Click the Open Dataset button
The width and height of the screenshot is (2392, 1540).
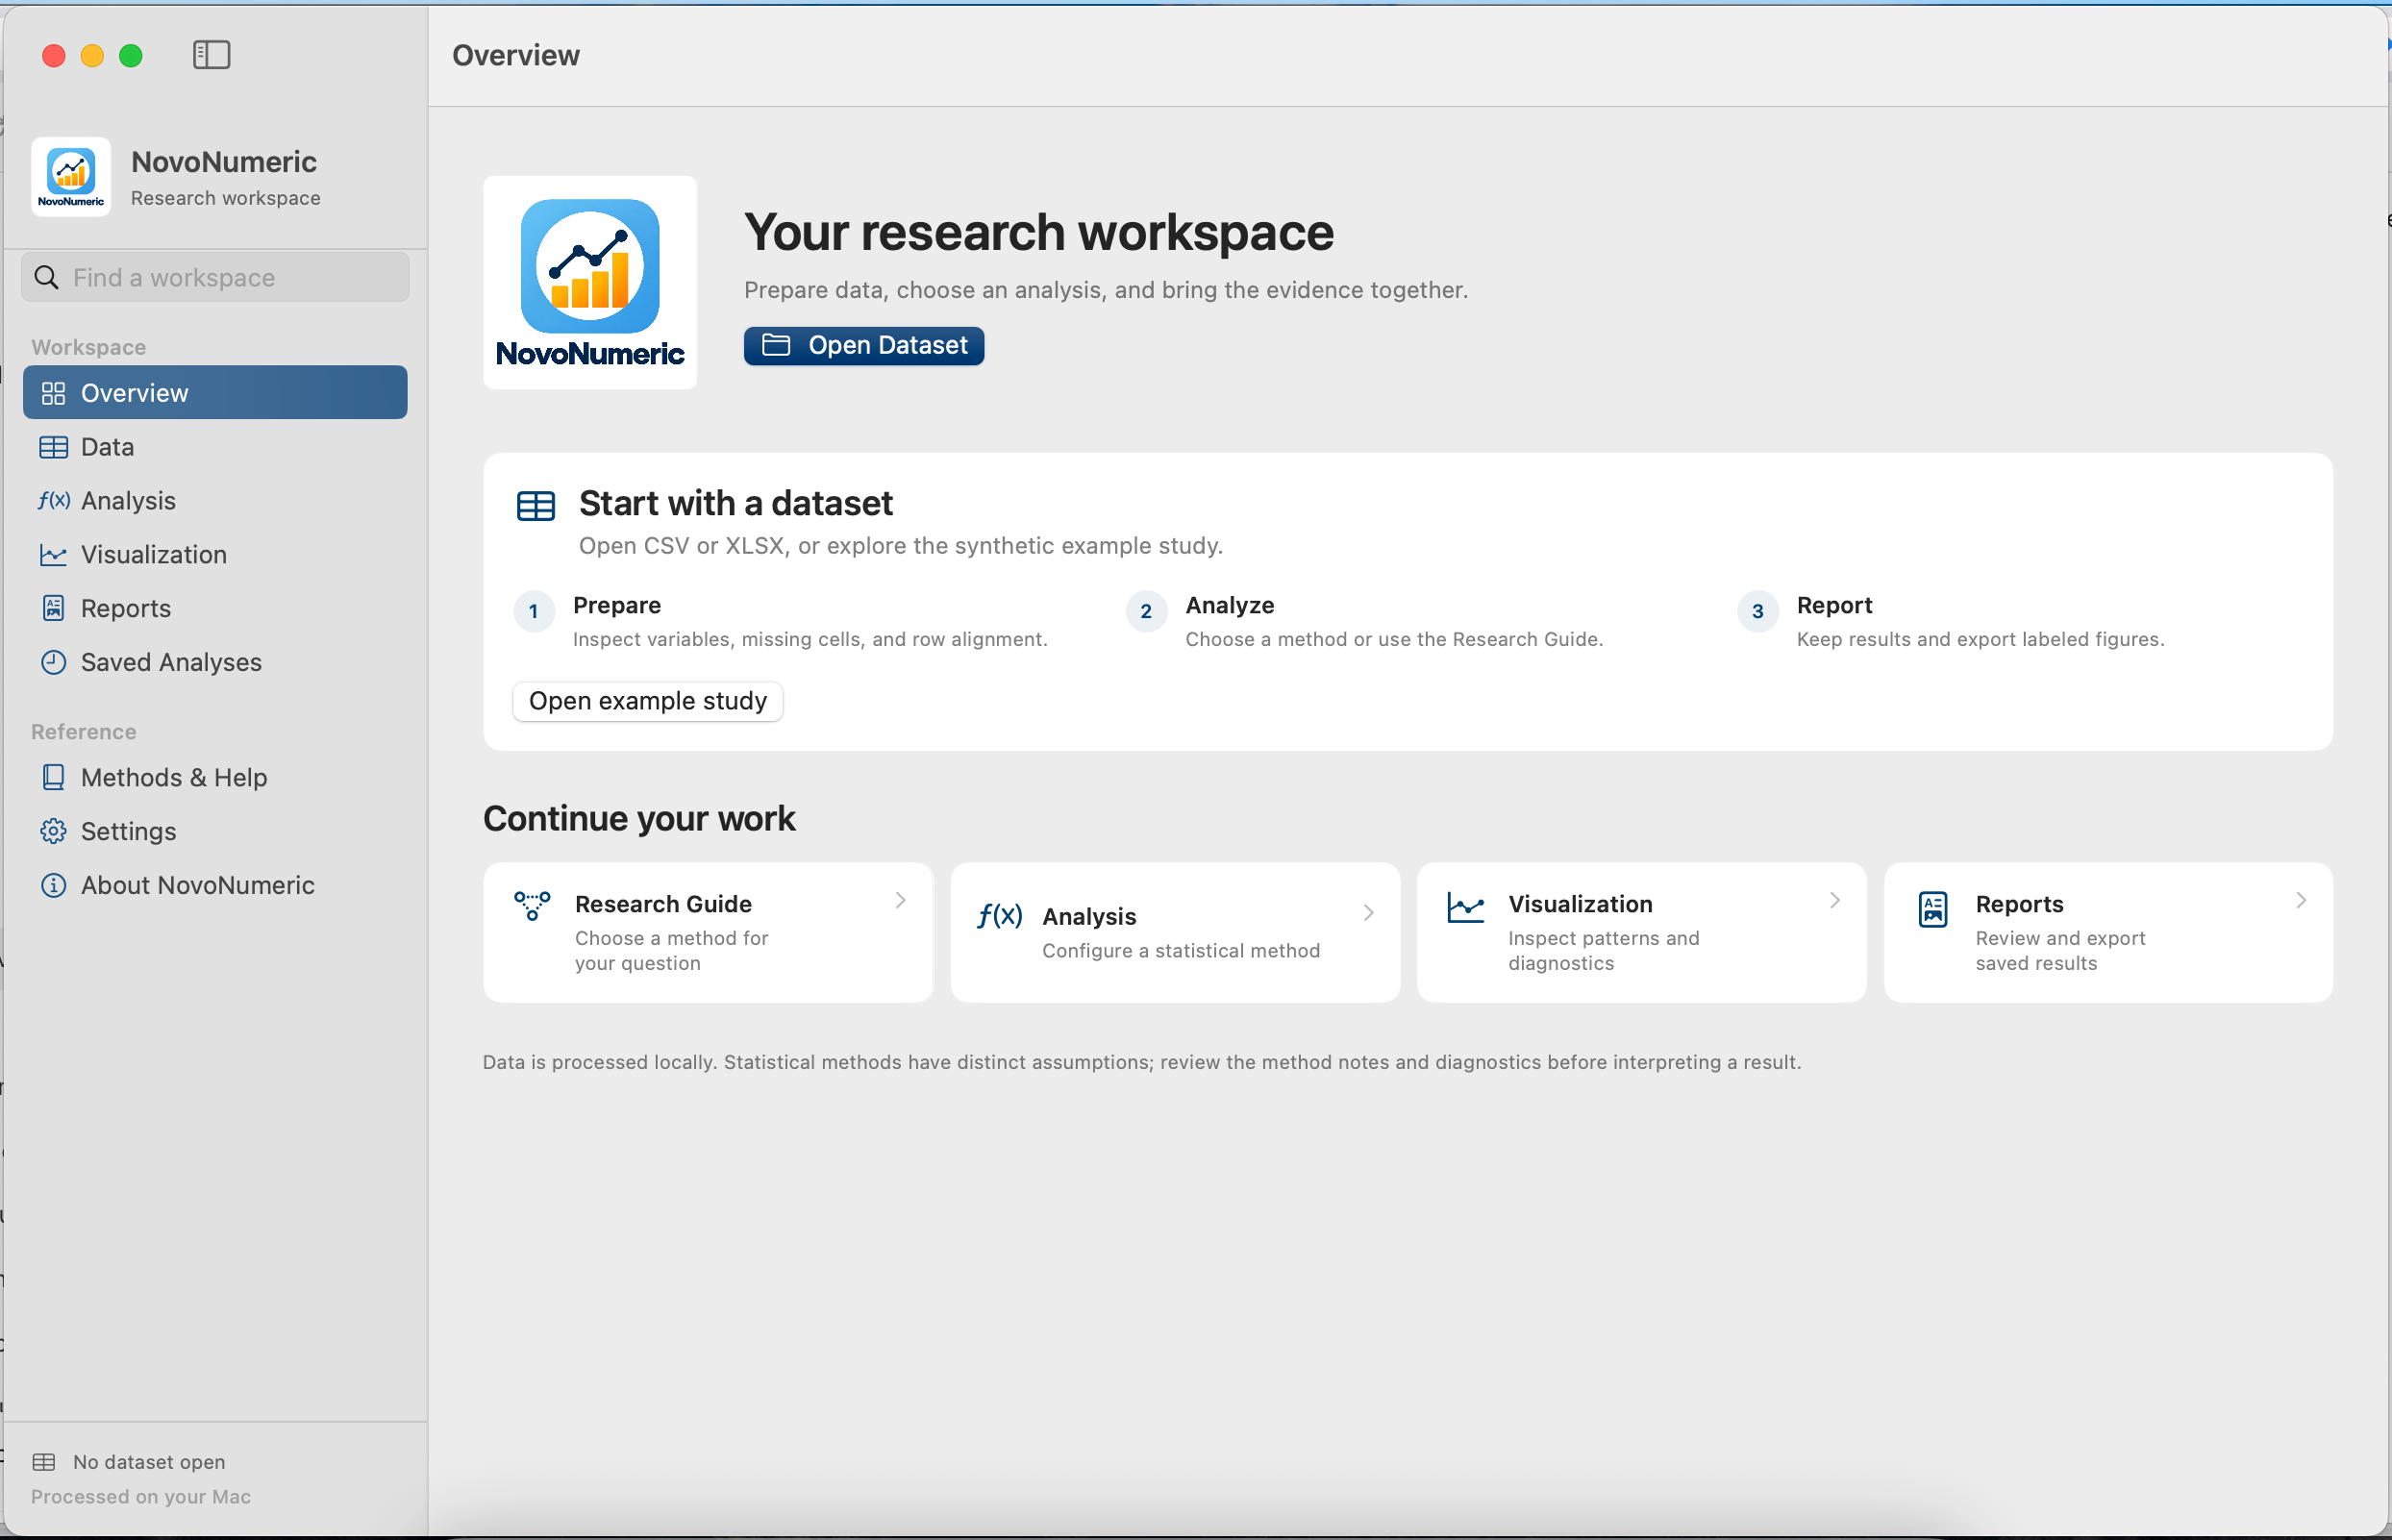[x=864, y=346]
